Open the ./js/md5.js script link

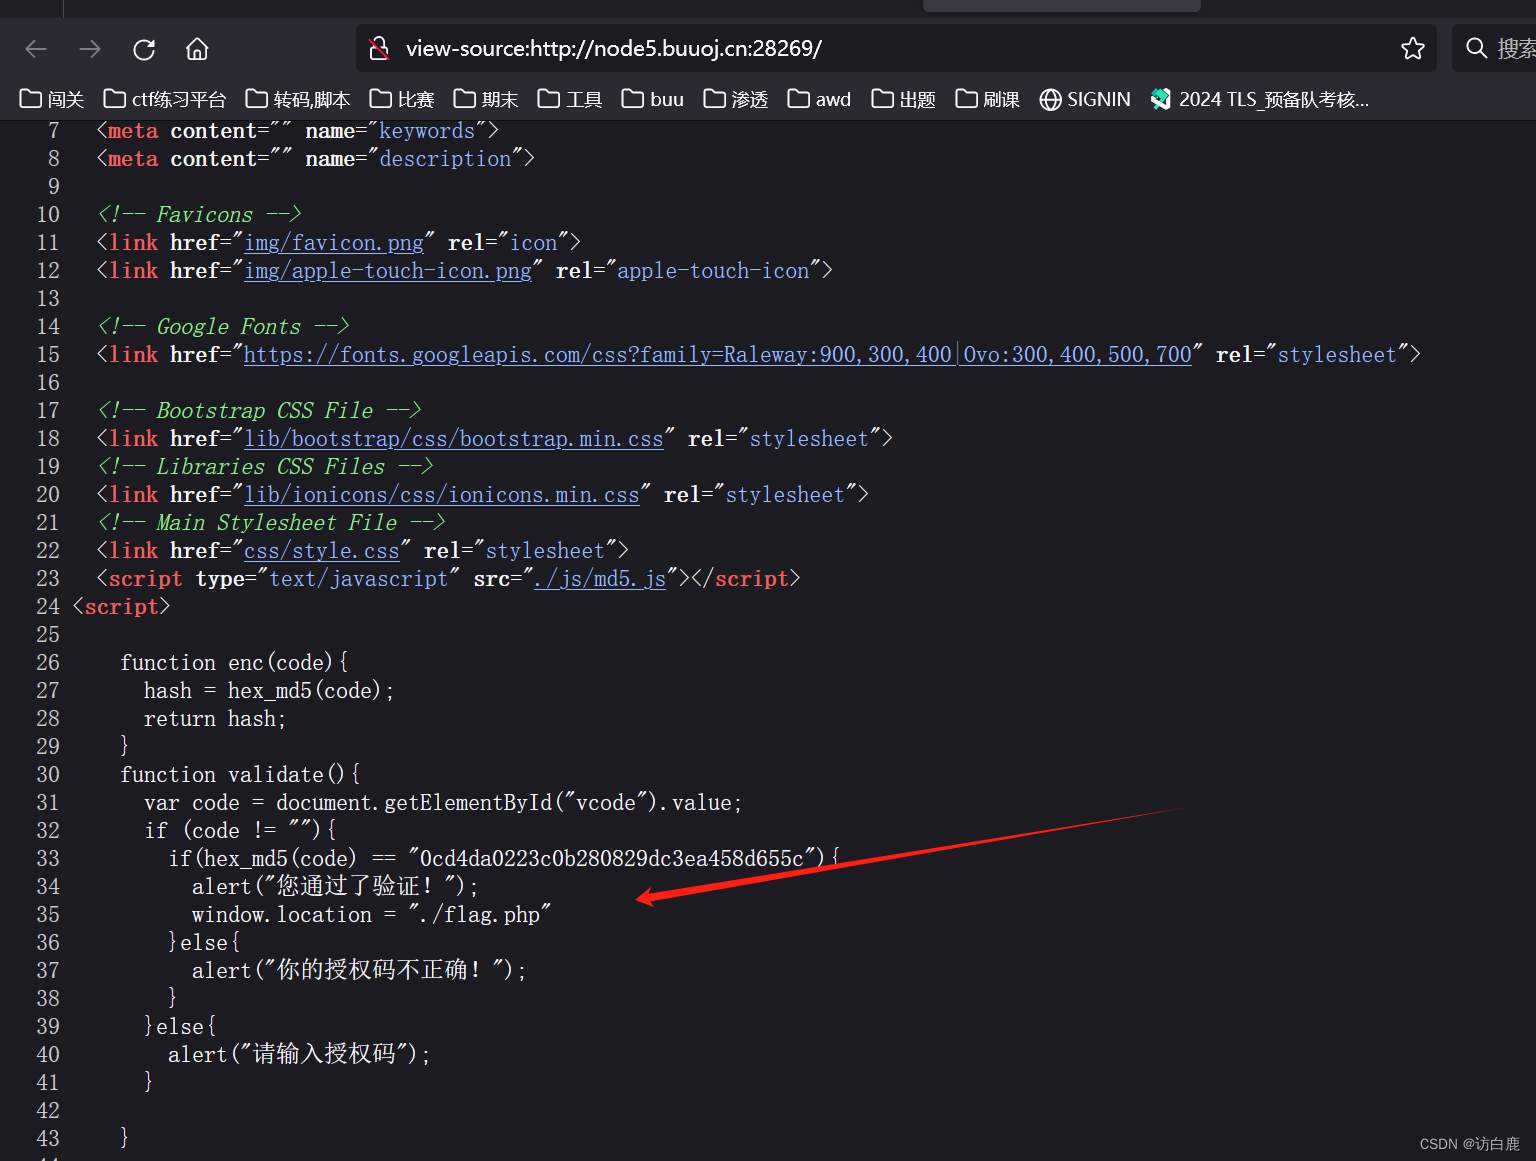(x=600, y=579)
